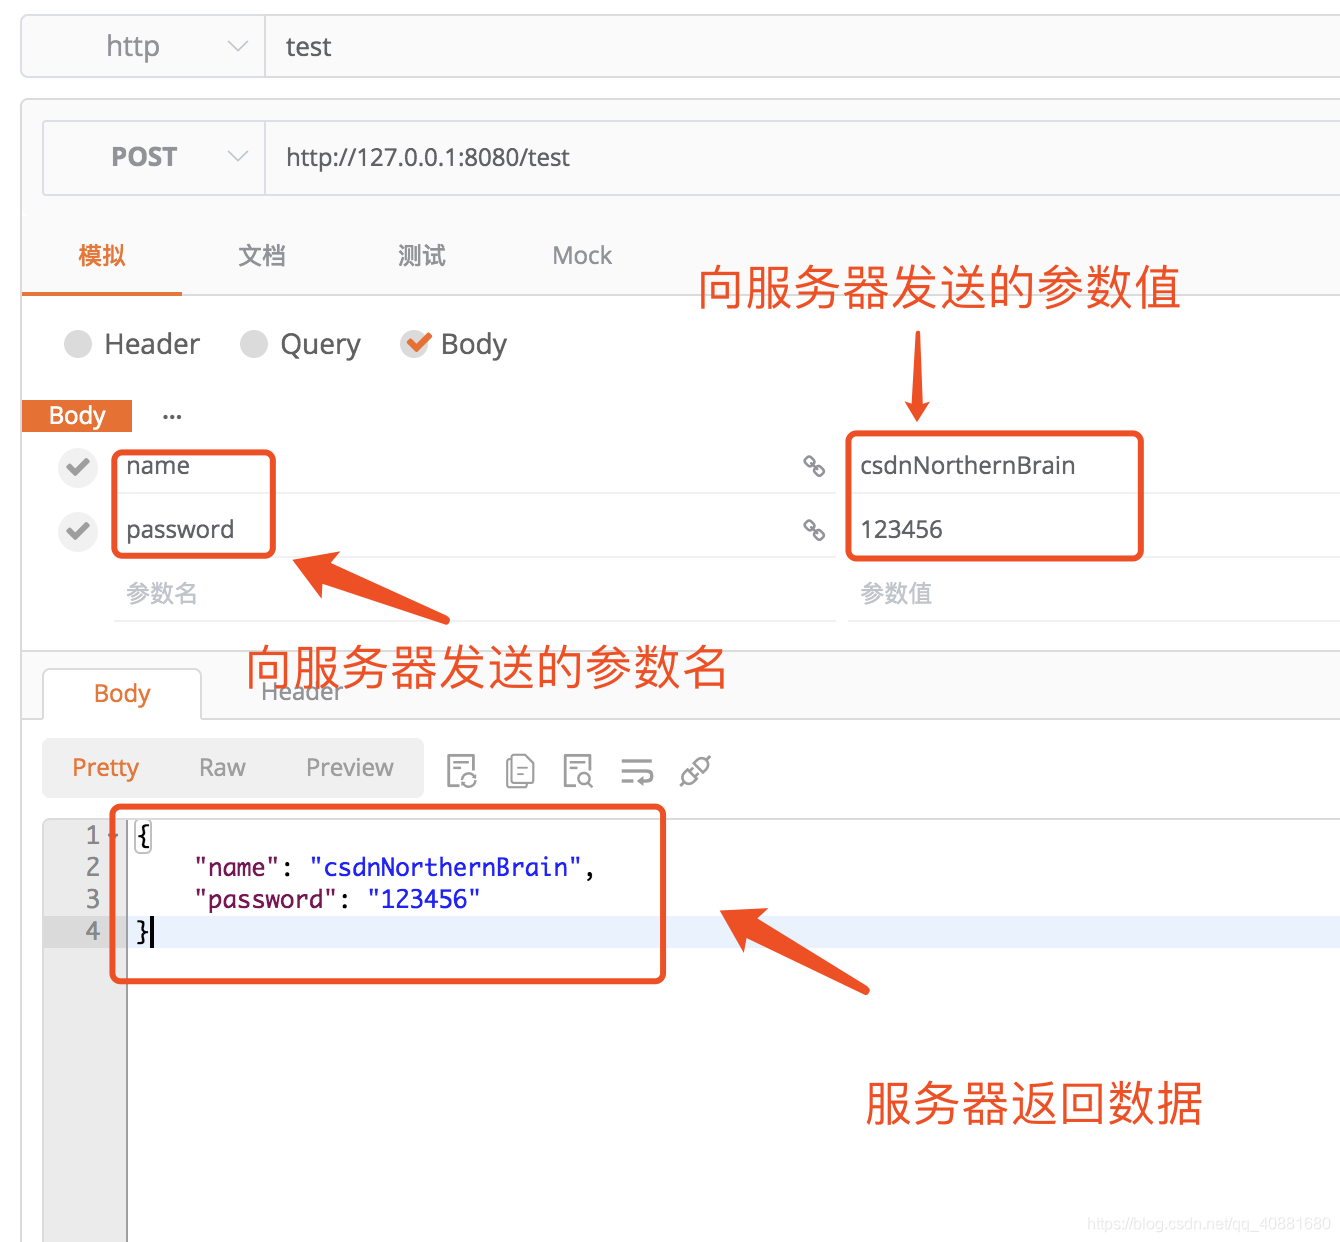Copy the response body using copy icon
Screen dimensions: 1340x1242
click(x=519, y=770)
